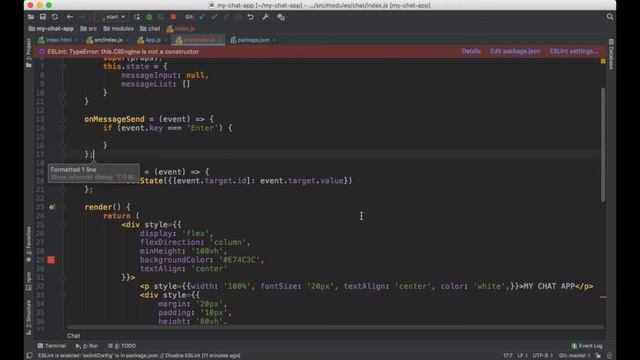Click the yellow inspection indicator atop the scrollbar
Screen dimensions: 640x360
pos(603,61)
